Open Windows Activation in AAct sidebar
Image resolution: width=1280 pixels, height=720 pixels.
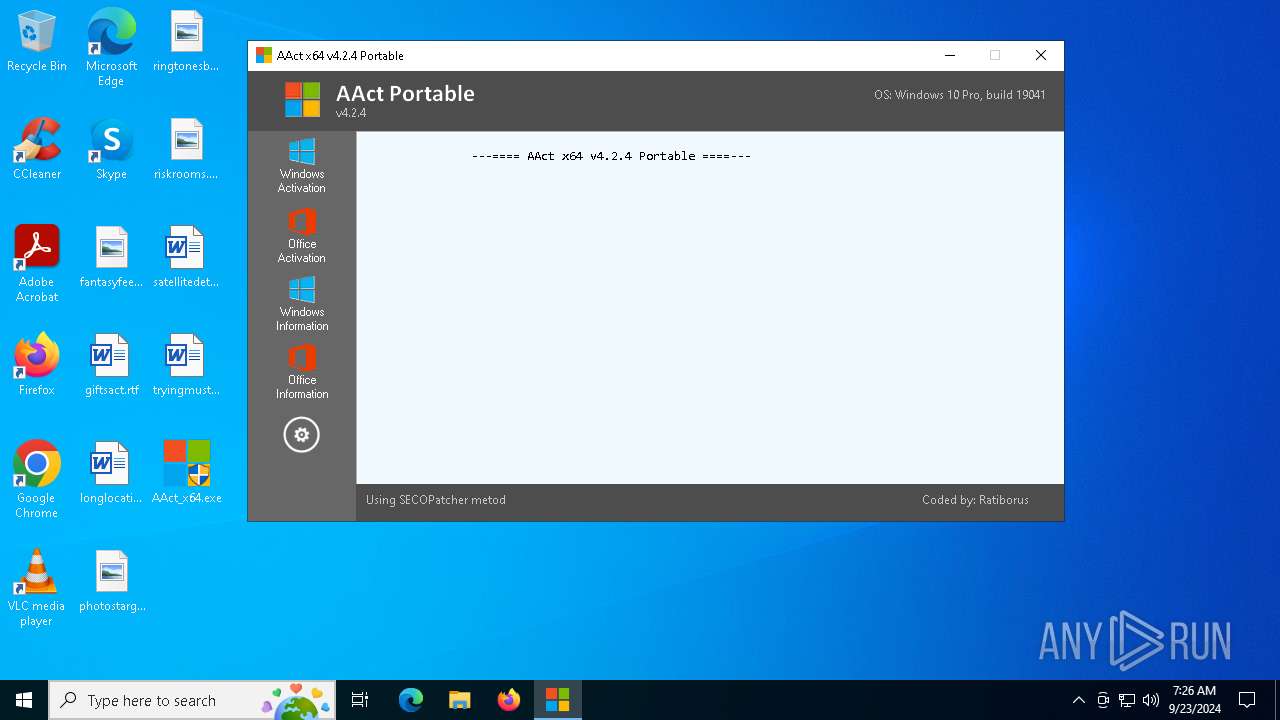[x=301, y=166]
